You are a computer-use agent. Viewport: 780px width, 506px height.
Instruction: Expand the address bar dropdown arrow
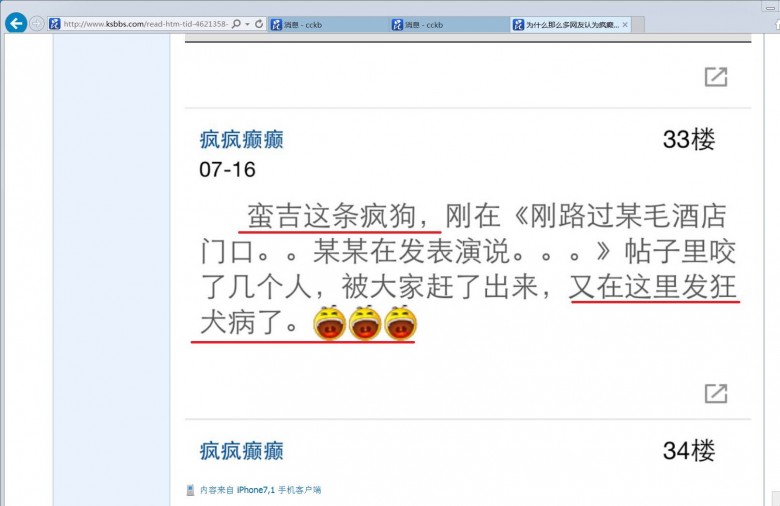point(247,24)
